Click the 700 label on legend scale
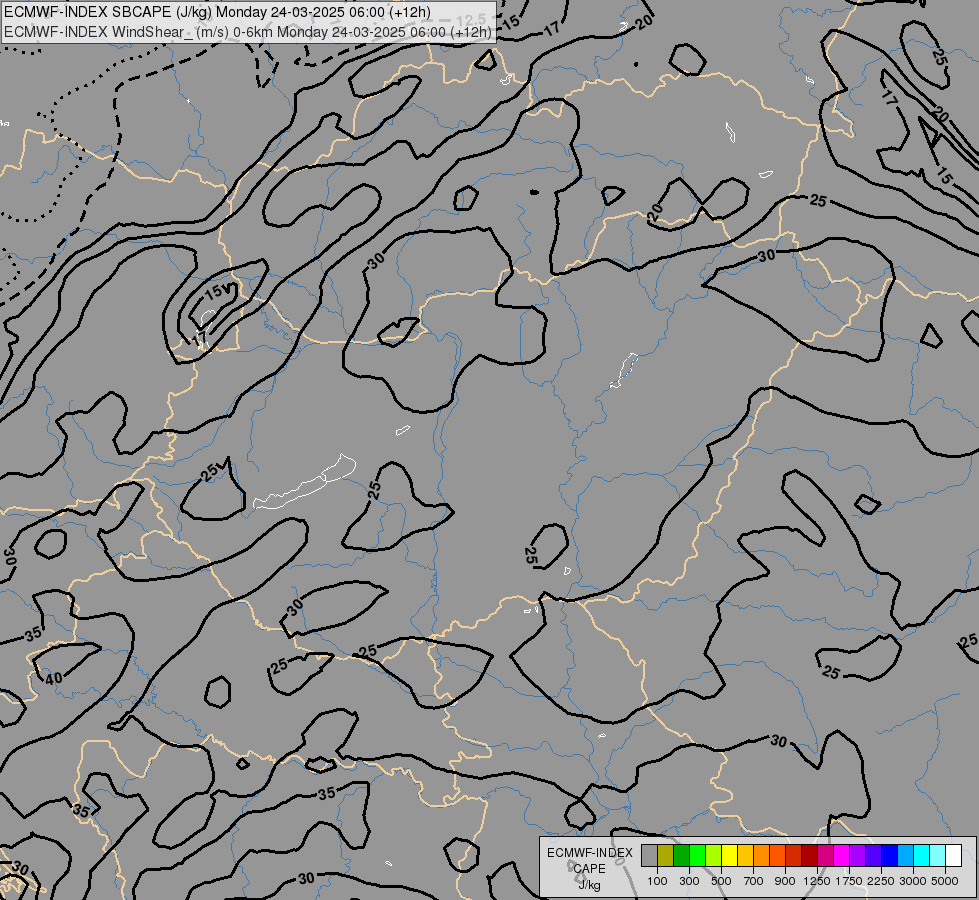The width and height of the screenshot is (979, 900). pos(754,881)
